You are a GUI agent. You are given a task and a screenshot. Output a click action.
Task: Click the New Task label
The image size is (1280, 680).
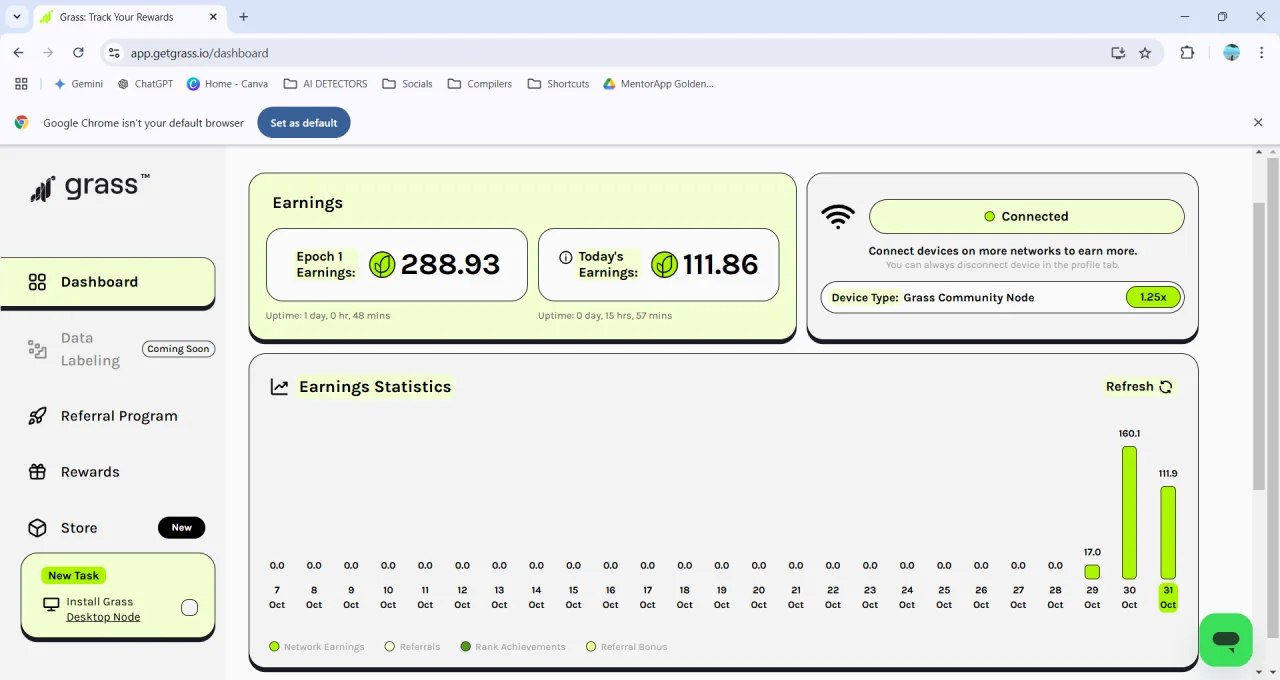(74, 576)
